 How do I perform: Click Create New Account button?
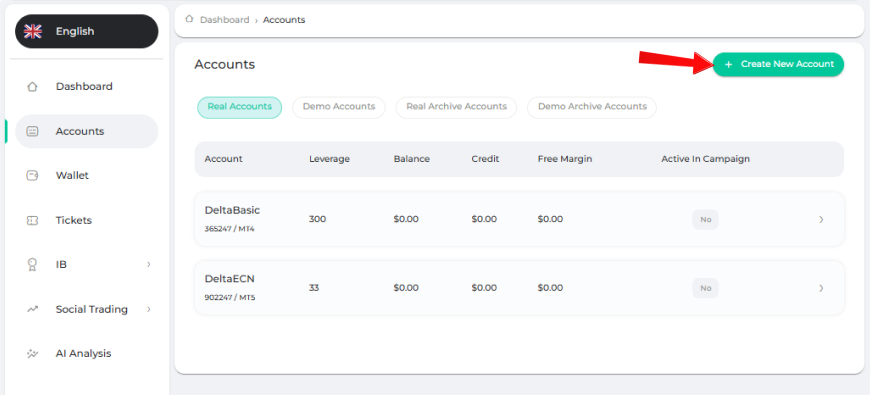point(778,64)
